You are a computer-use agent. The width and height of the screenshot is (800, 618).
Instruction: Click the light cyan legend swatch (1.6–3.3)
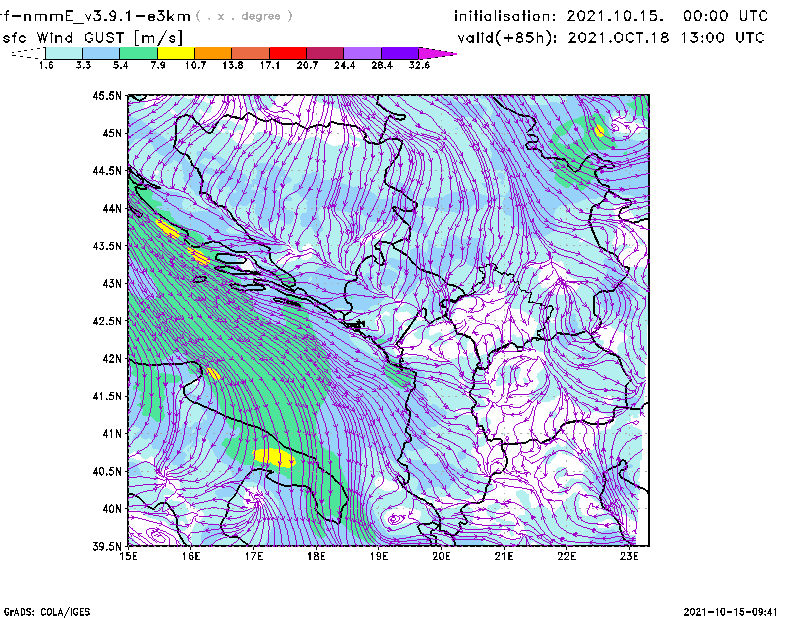tap(64, 53)
